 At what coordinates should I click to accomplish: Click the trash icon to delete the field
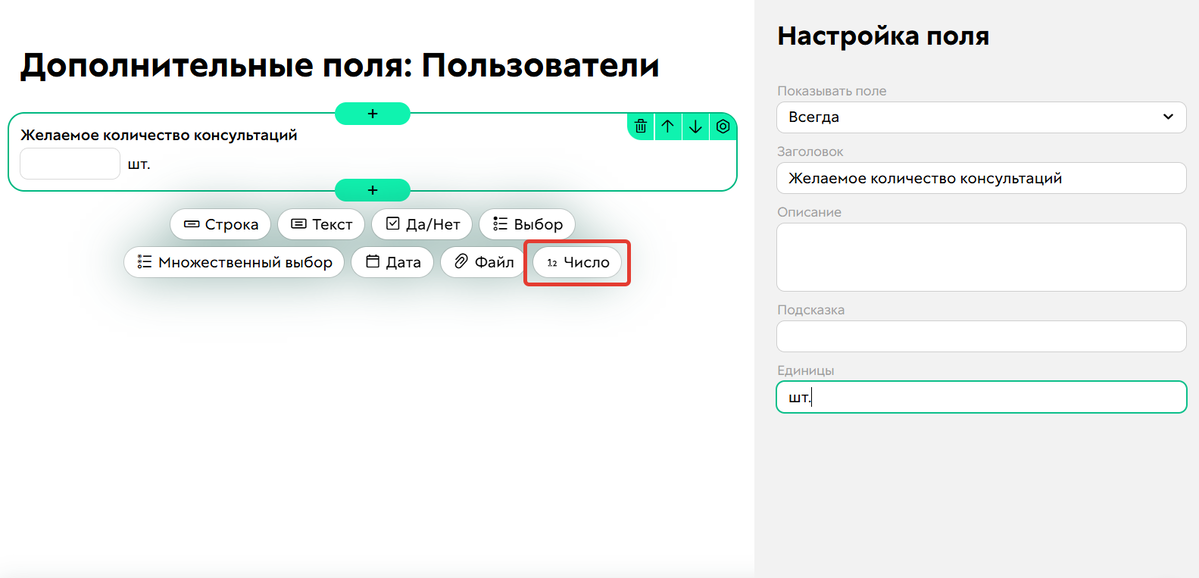coord(640,126)
